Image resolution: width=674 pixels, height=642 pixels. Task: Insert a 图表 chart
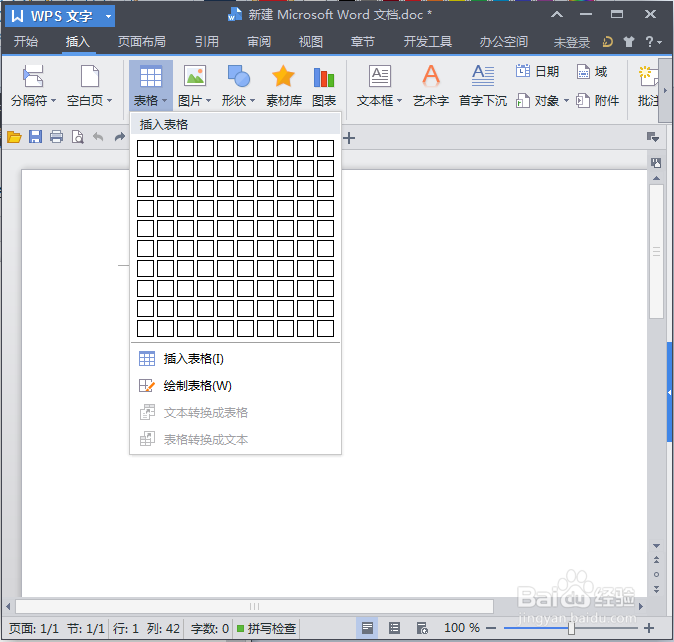(324, 86)
